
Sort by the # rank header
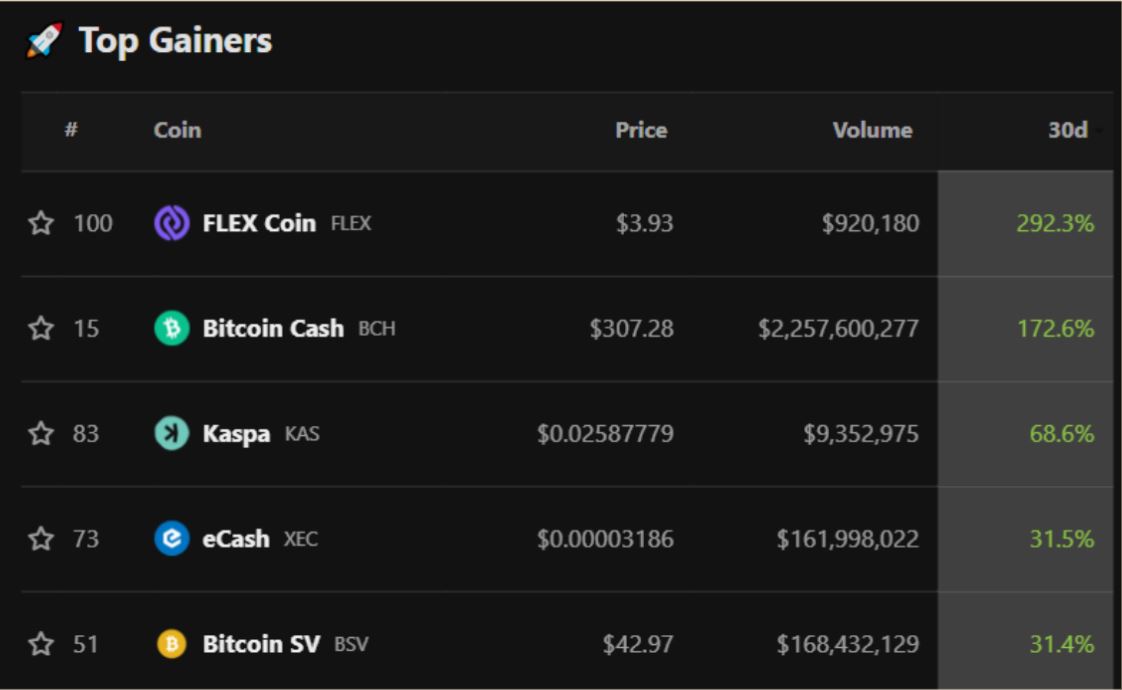71,131
